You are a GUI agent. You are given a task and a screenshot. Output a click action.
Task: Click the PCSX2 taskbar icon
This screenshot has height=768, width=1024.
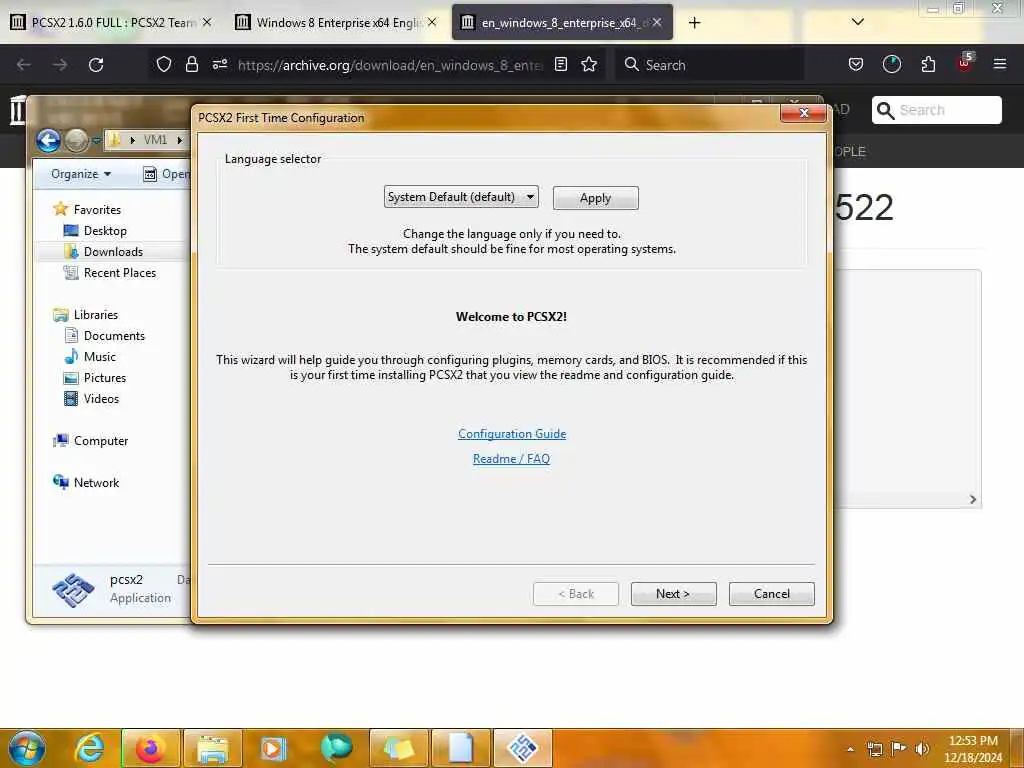click(x=522, y=748)
